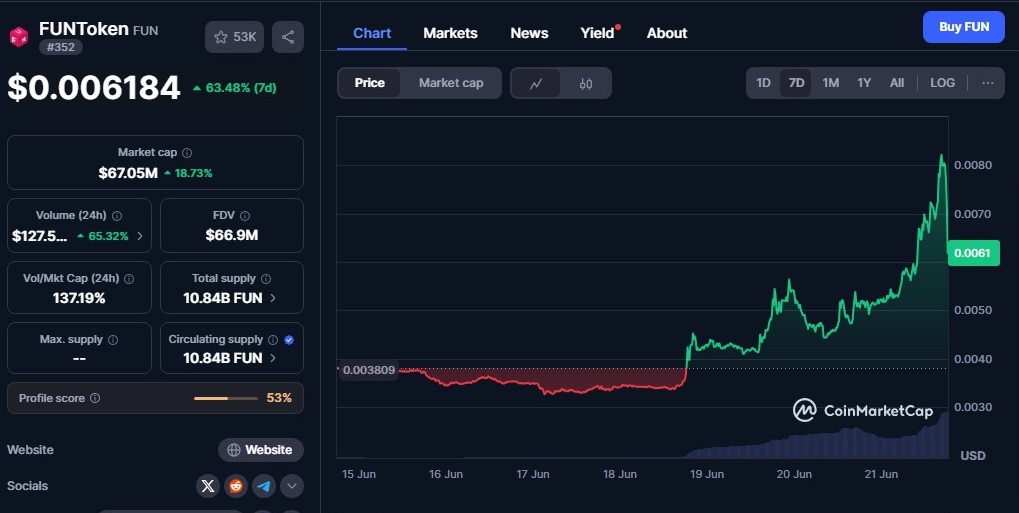Click Total supply info icon
The image size is (1019, 513).
point(266,279)
